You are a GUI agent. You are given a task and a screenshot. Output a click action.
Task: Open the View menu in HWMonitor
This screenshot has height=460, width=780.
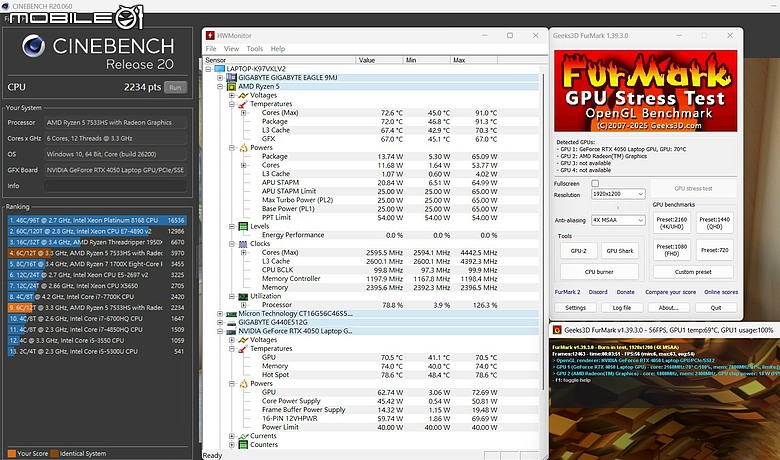231,49
